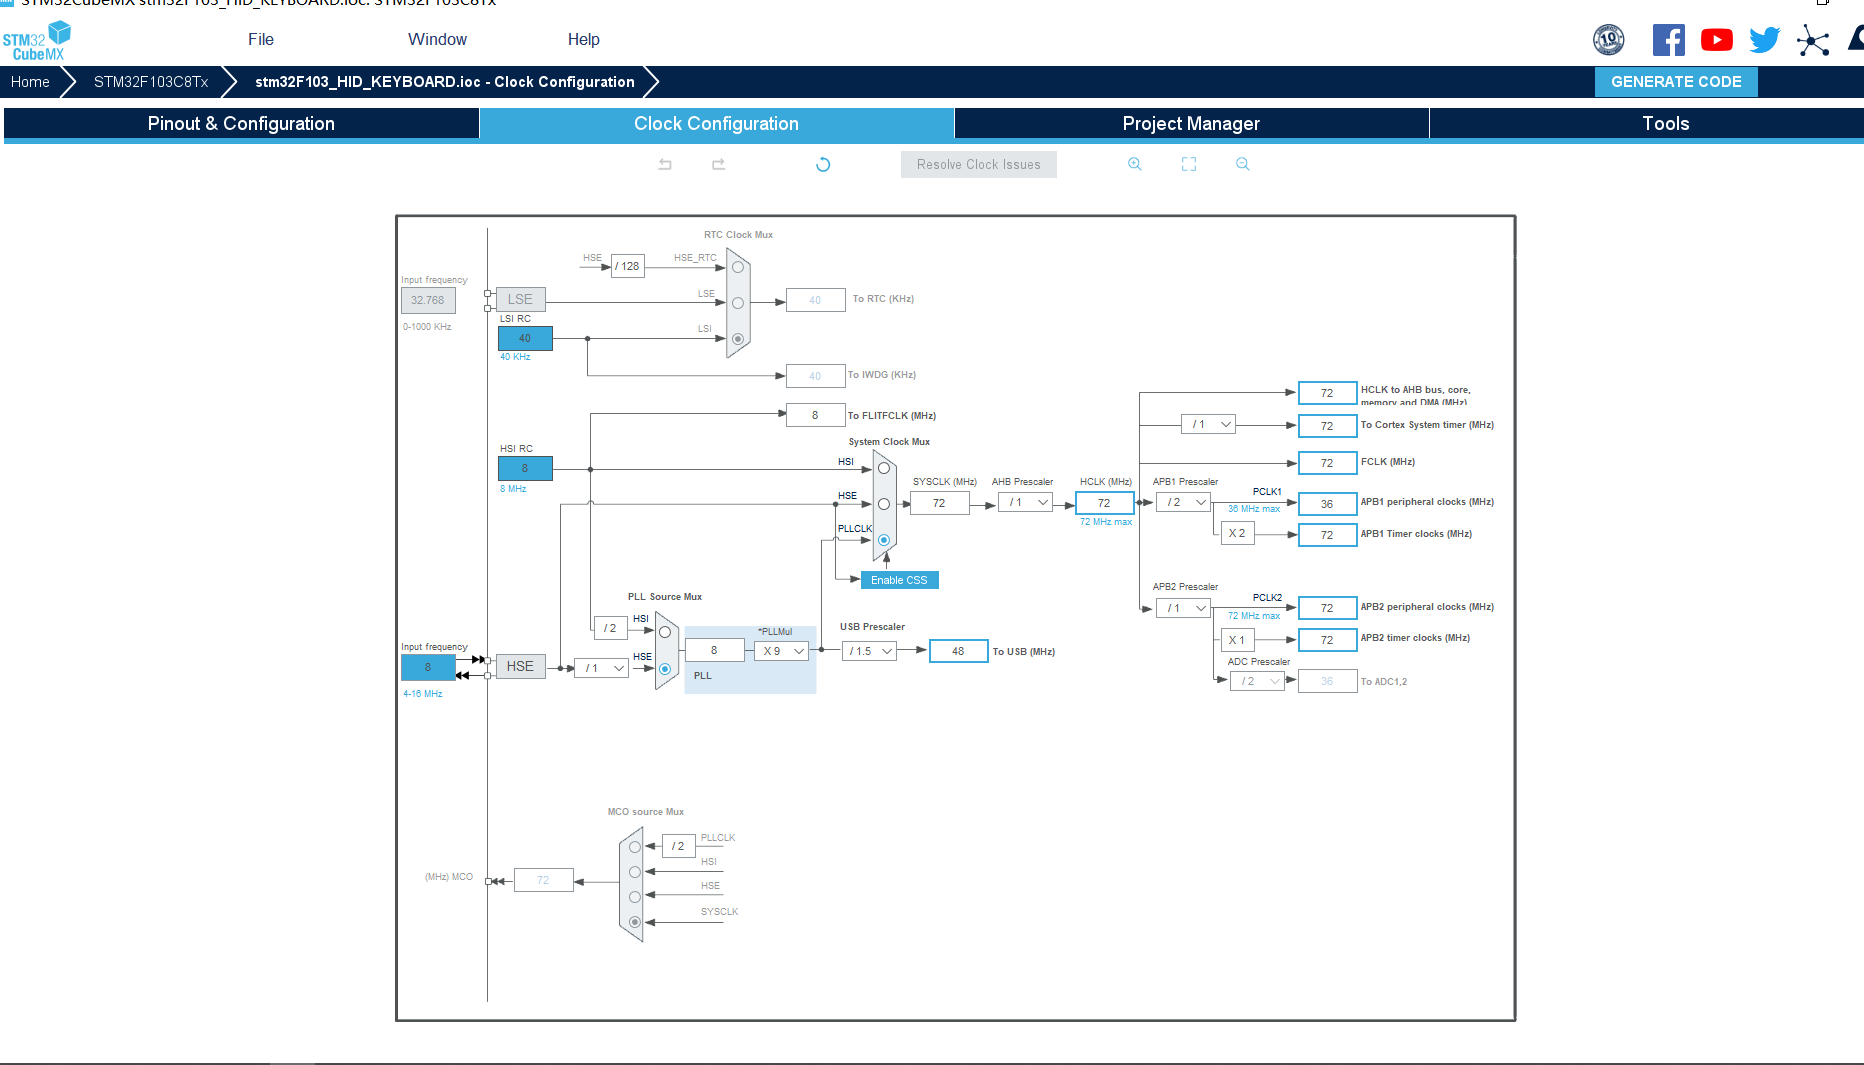
Task: Select PLLCLK in MCO source Mux
Action: tap(635, 847)
